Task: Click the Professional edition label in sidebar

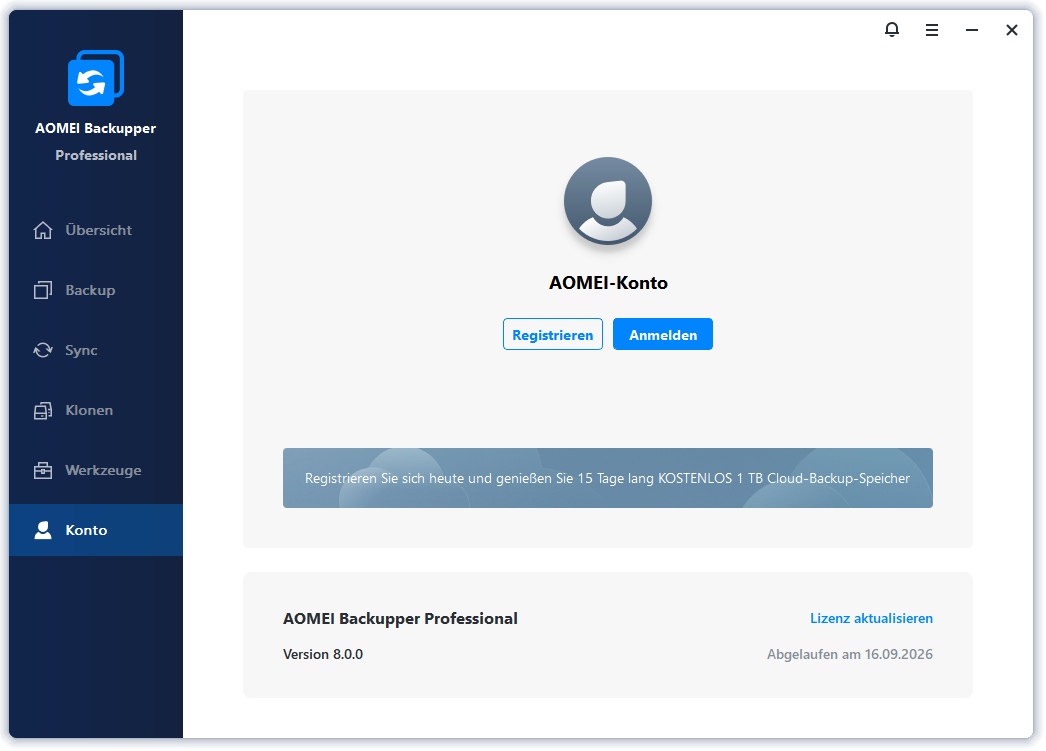Action: point(96,155)
